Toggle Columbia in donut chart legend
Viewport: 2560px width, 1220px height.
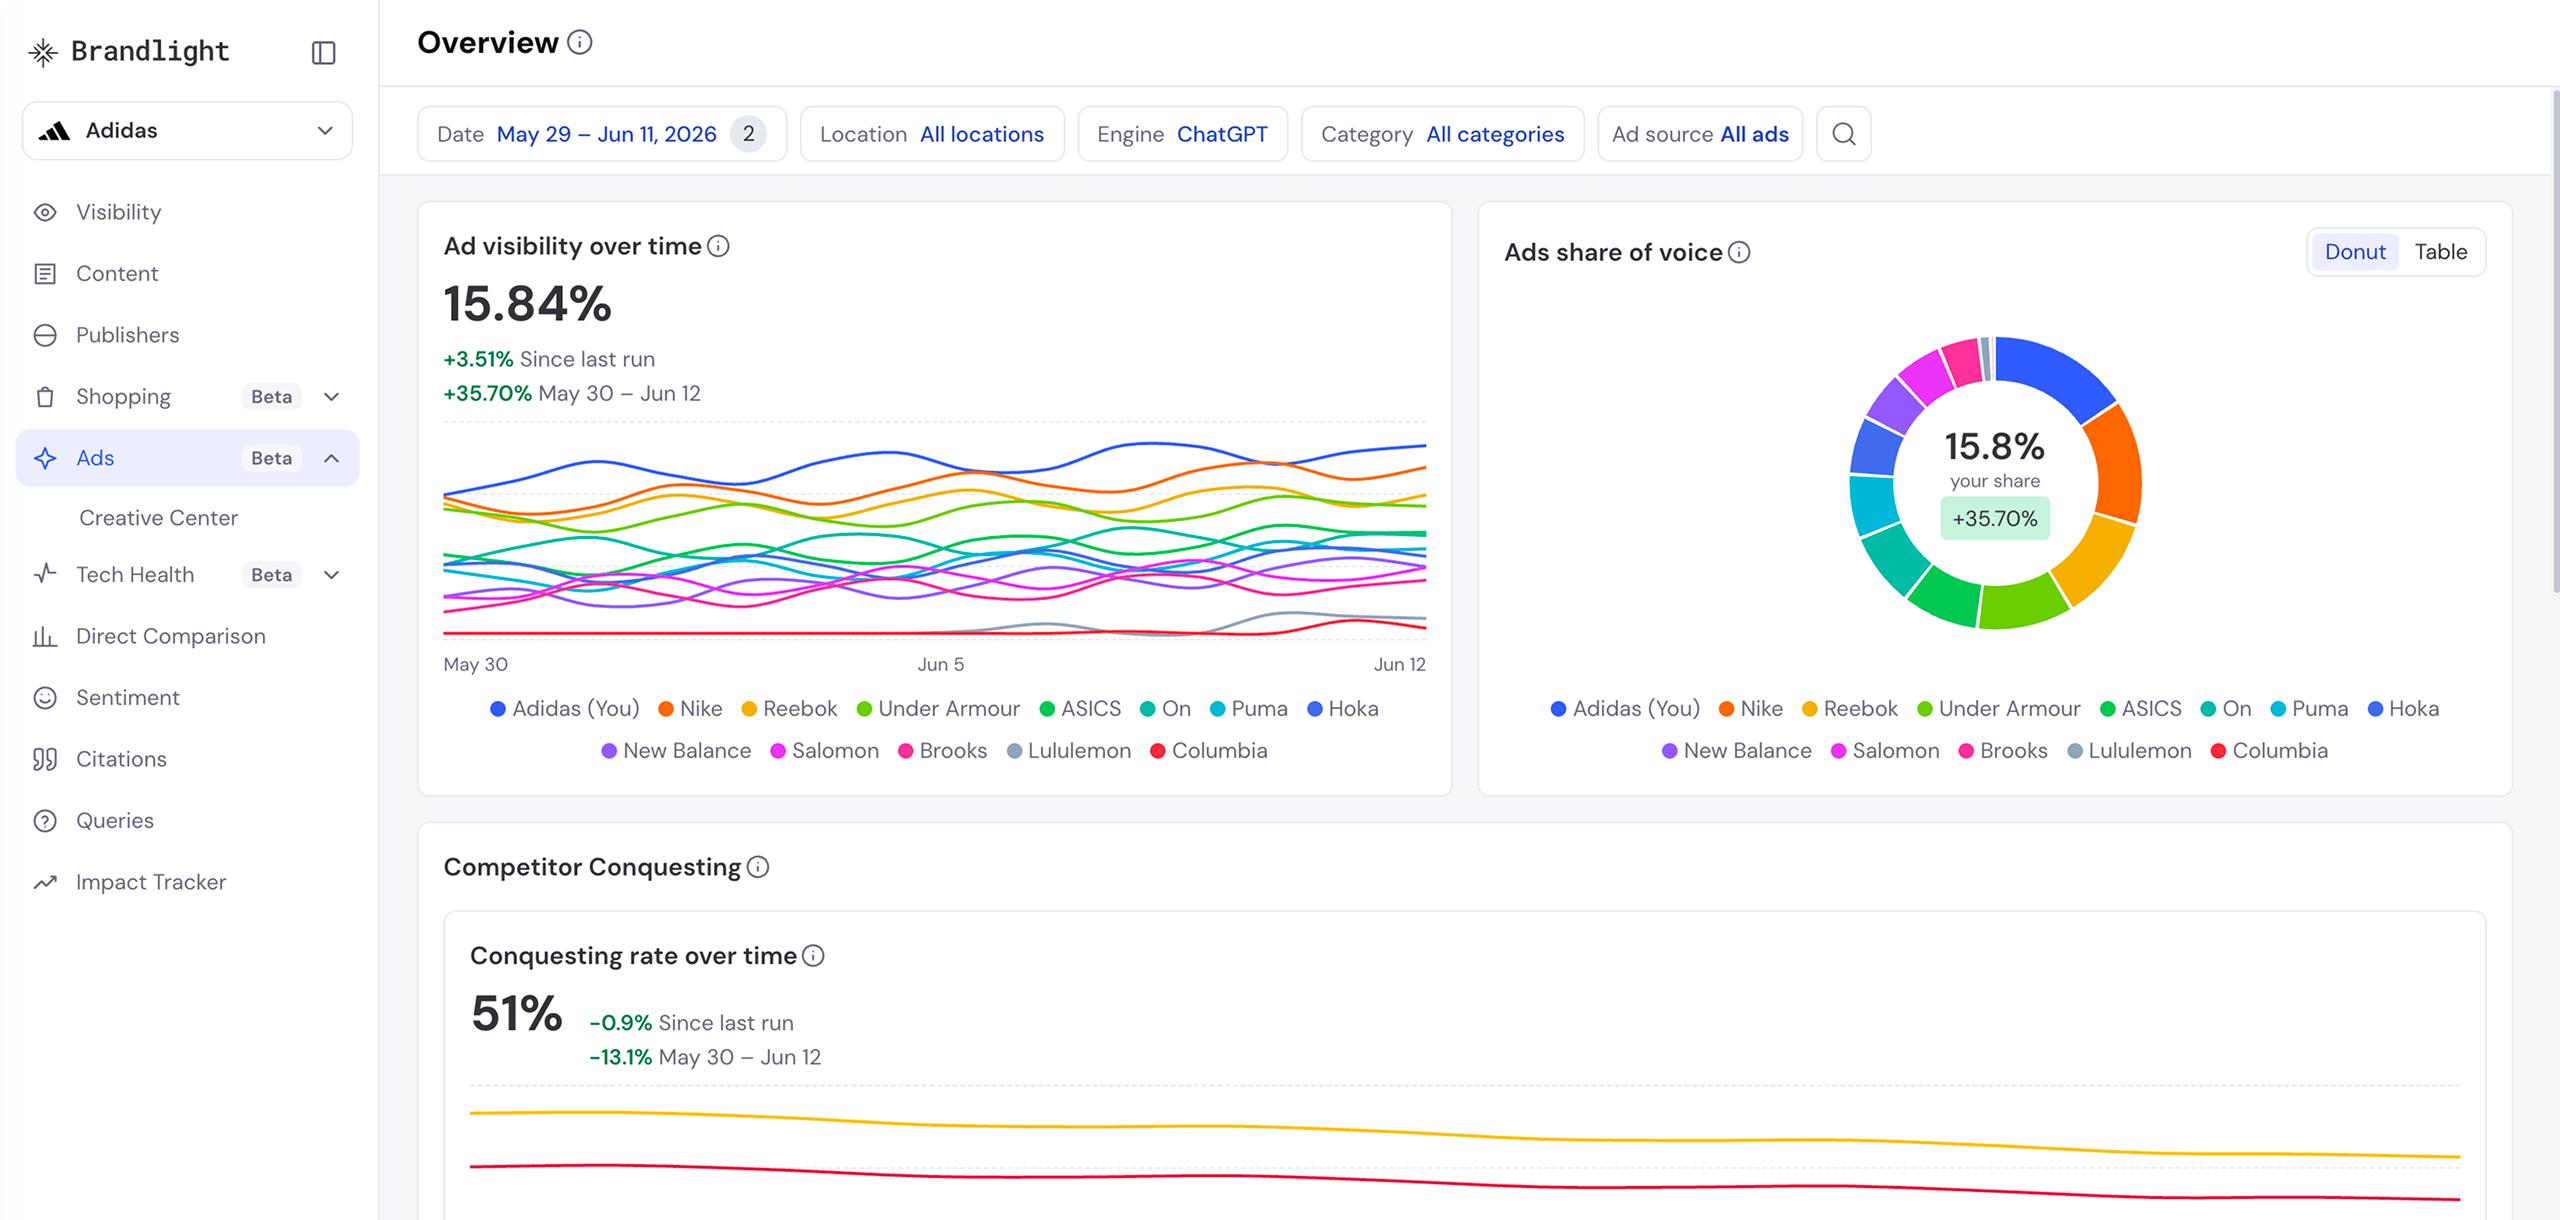[2269, 750]
